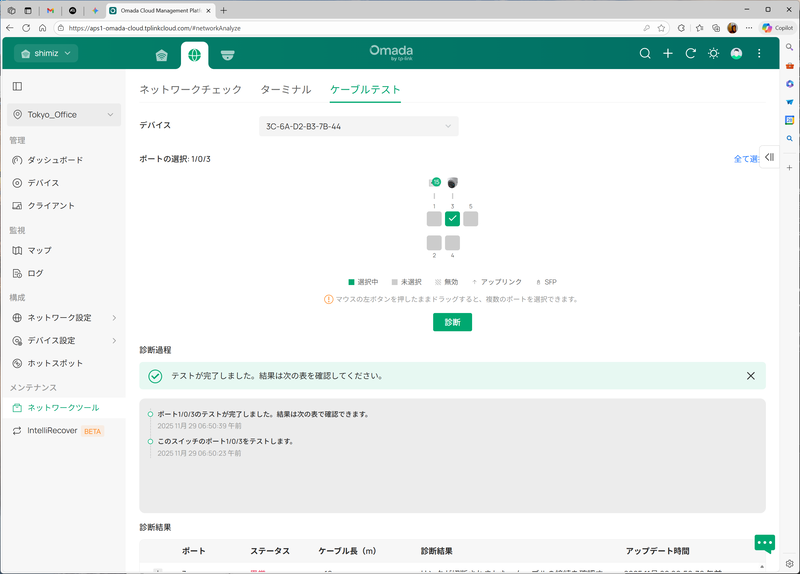Viewport: 800px width, 574px height.
Task: Switch to ターミナル tab
Action: [x=286, y=89]
